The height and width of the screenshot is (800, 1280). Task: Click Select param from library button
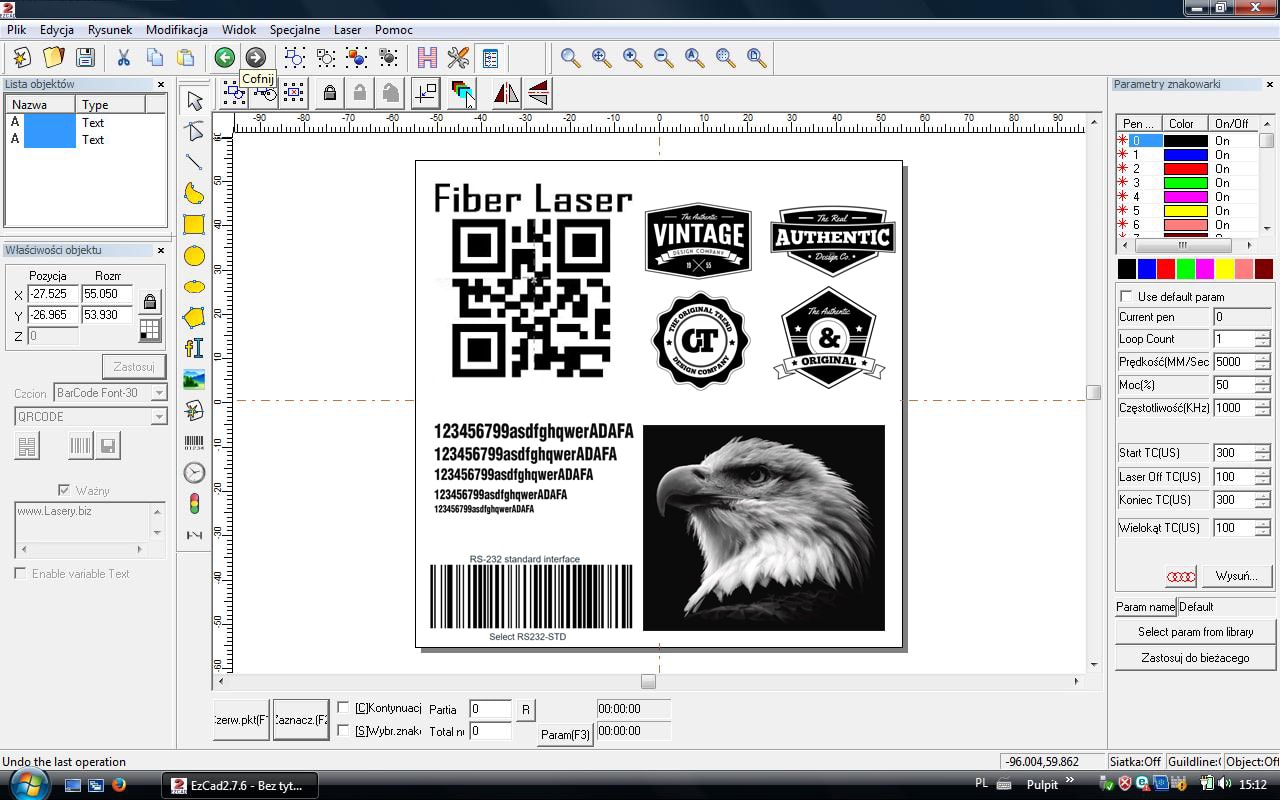click(1195, 632)
